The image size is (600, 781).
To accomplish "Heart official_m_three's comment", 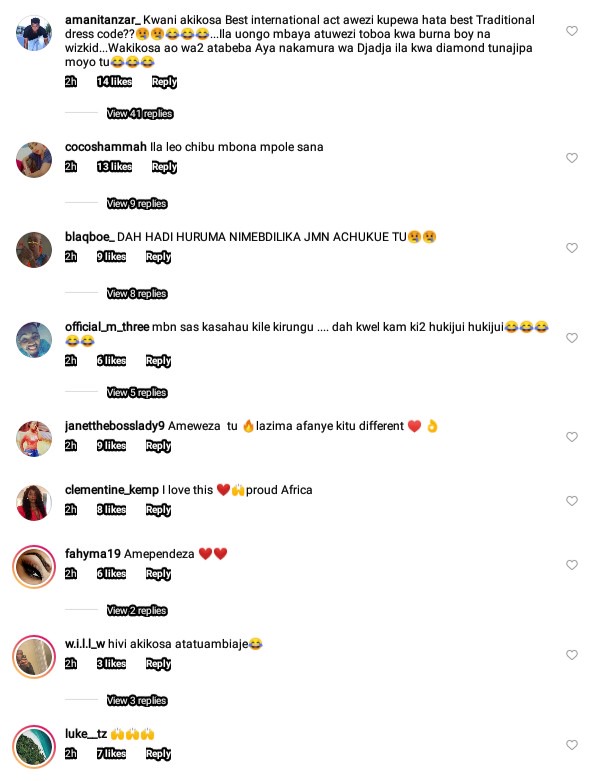I will [x=572, y=338].
